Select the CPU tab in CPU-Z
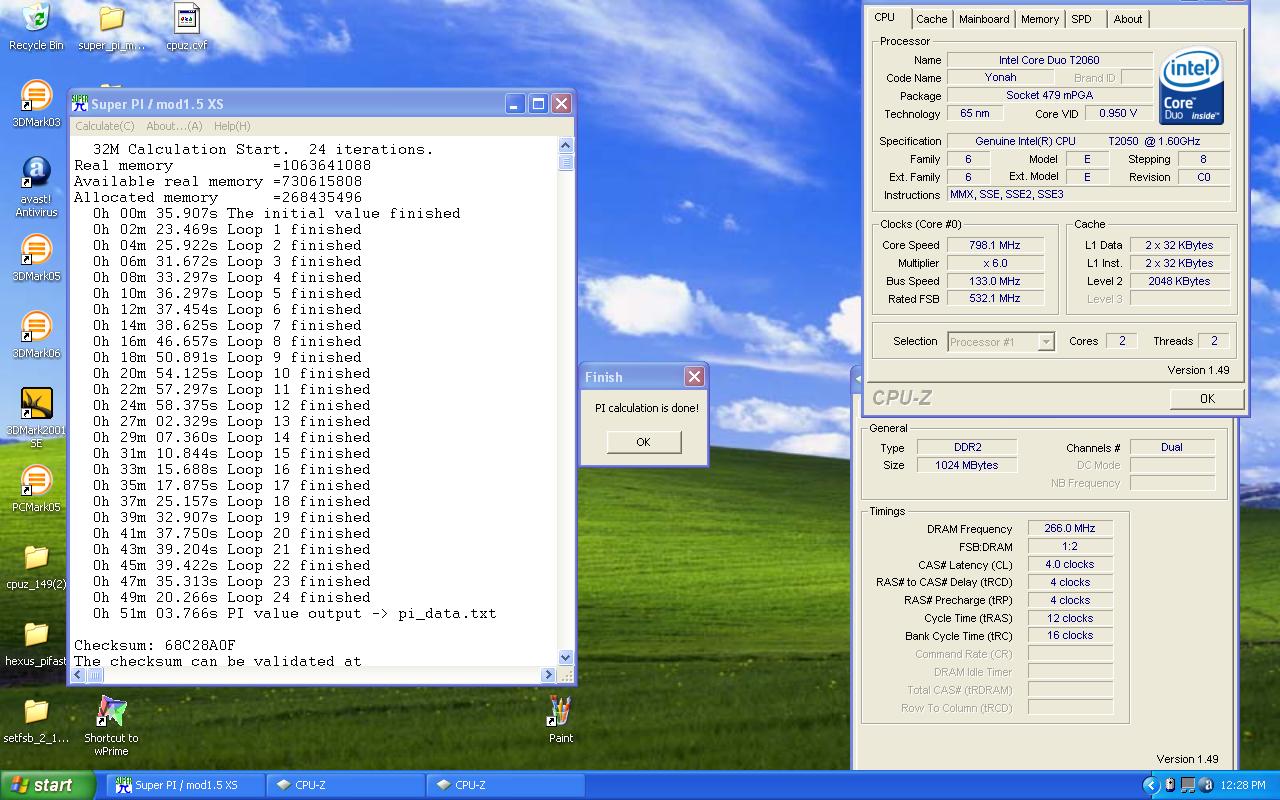 pos(884,17)
